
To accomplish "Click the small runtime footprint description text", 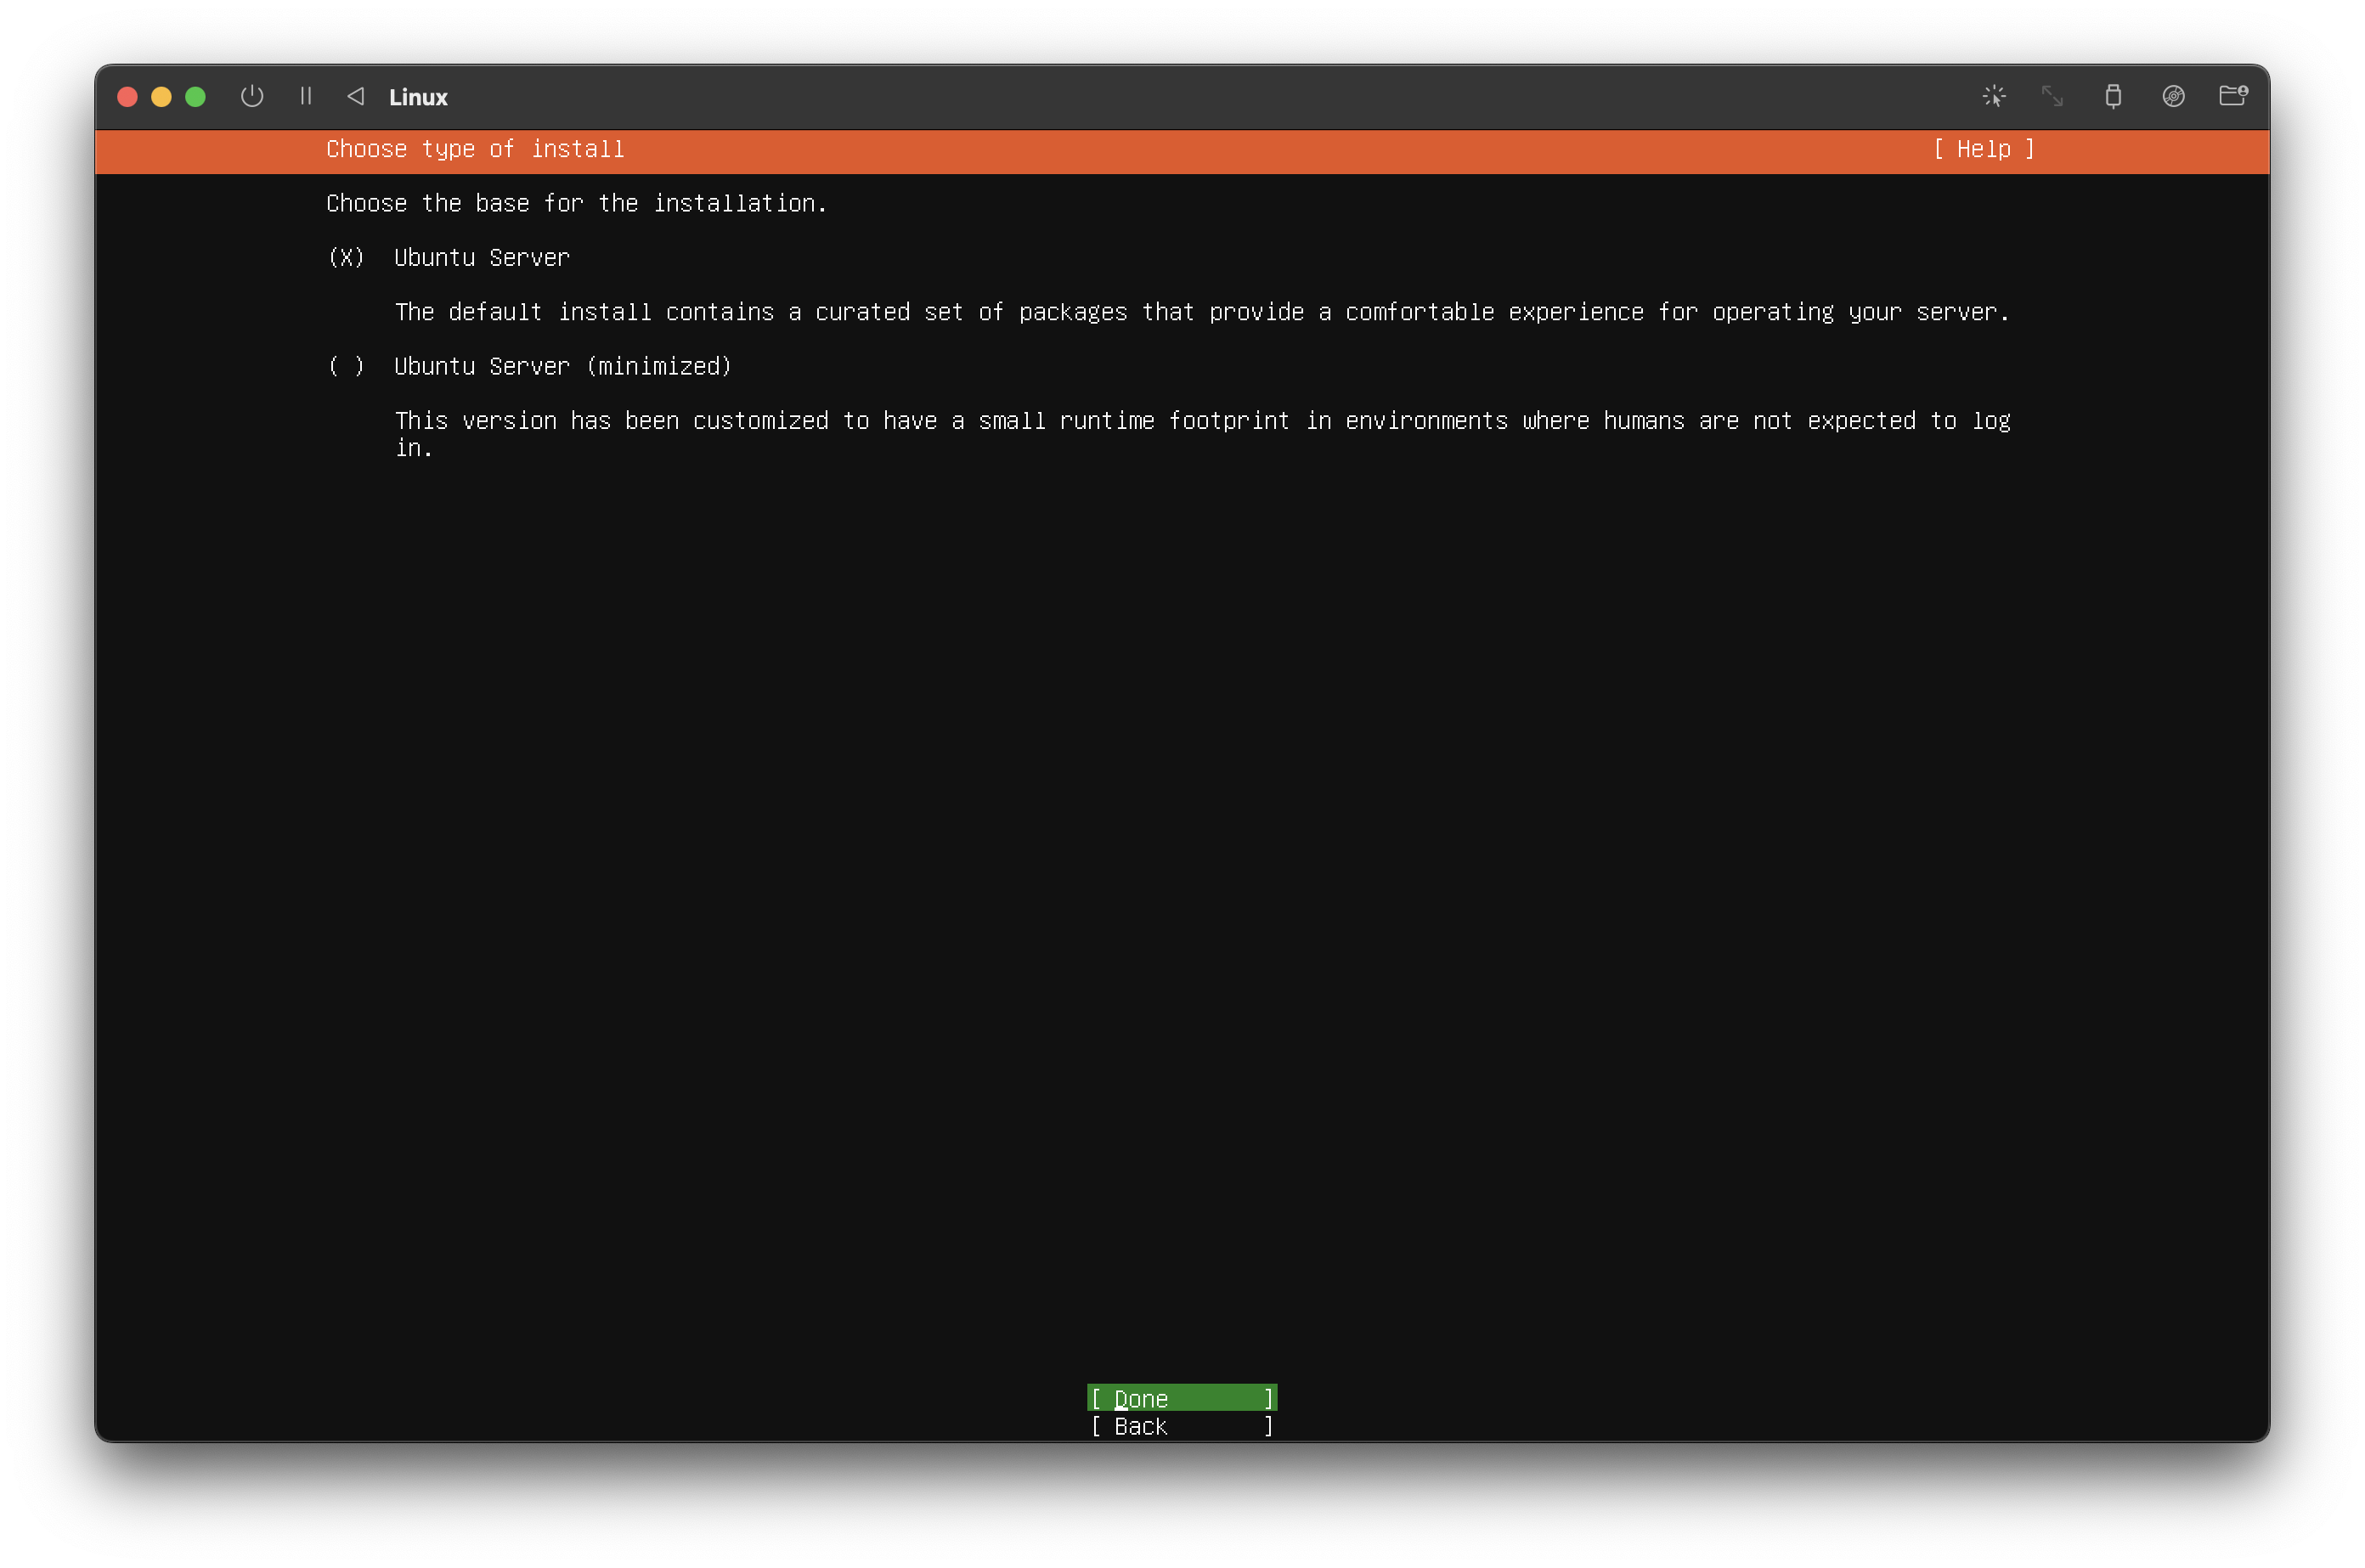I will click(1202, 434).
